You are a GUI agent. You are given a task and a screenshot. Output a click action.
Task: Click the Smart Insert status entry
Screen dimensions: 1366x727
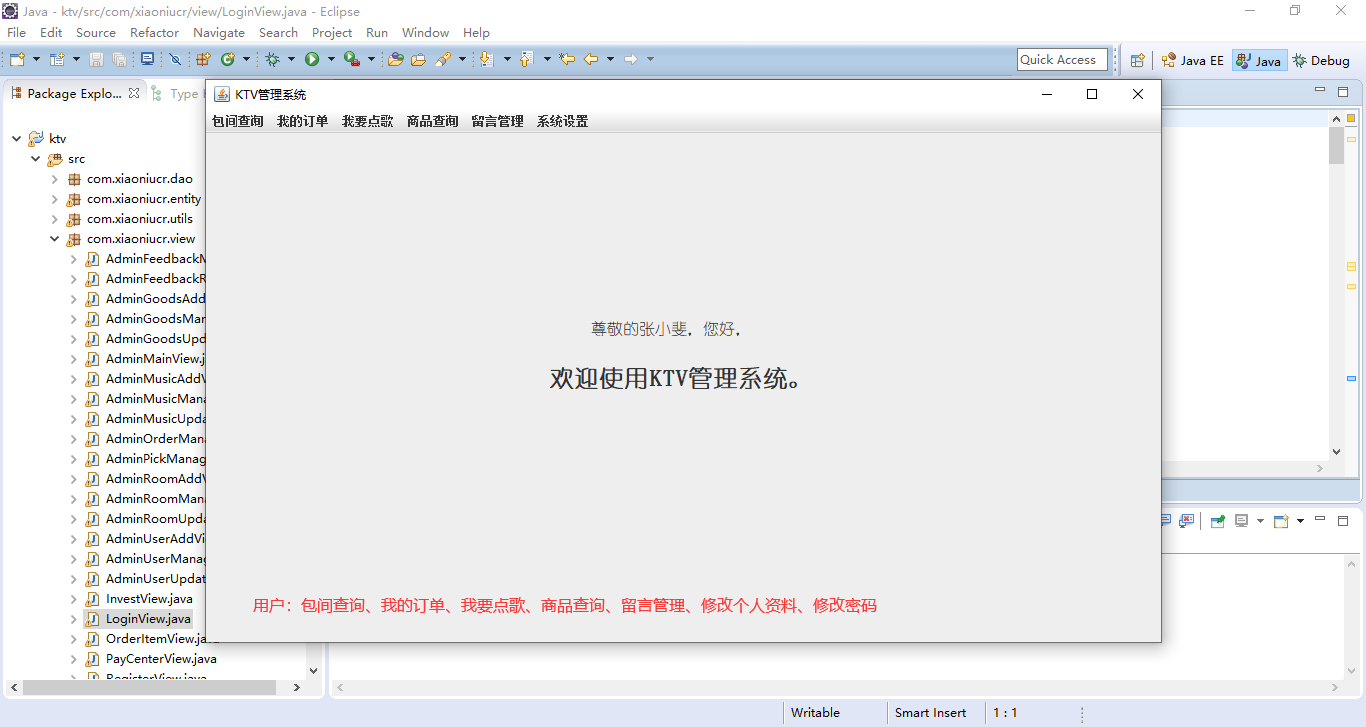tap(931, 713)
